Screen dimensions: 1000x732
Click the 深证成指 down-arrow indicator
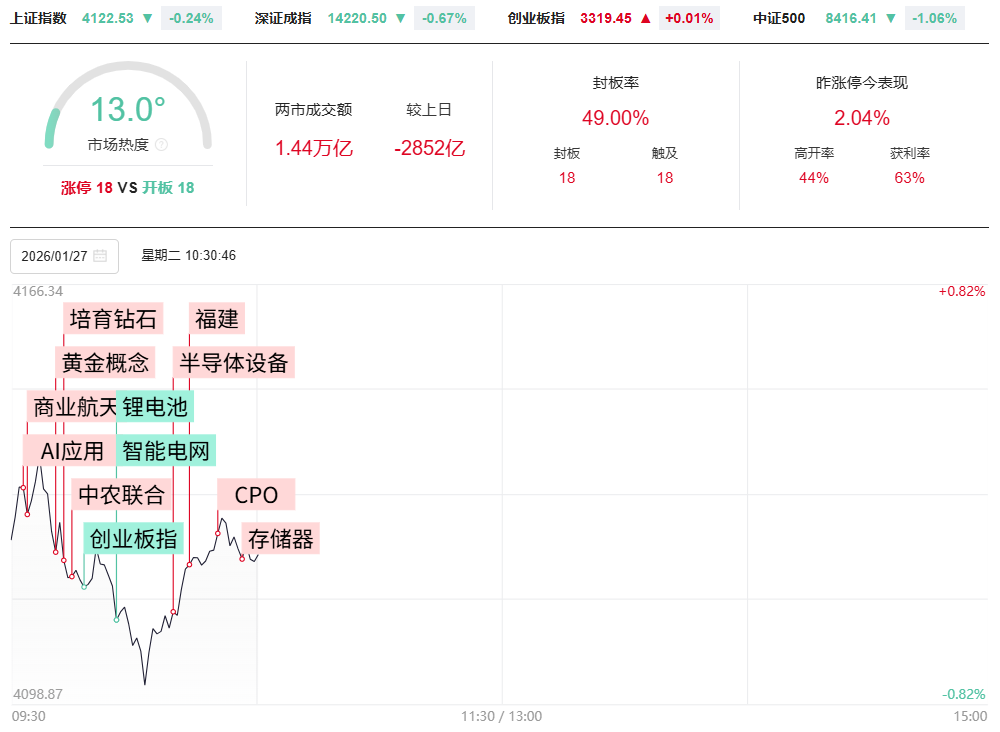401,18
